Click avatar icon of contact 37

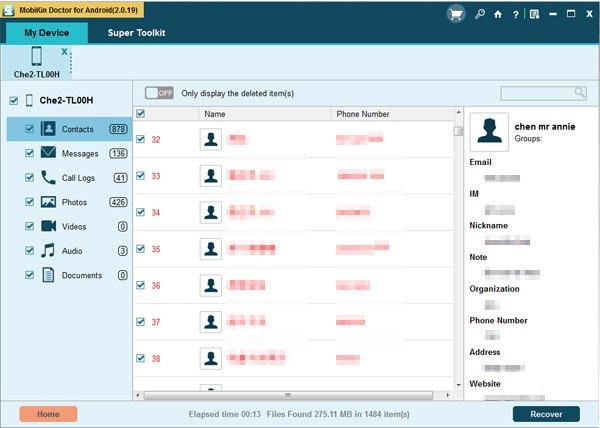pos(210,322)
